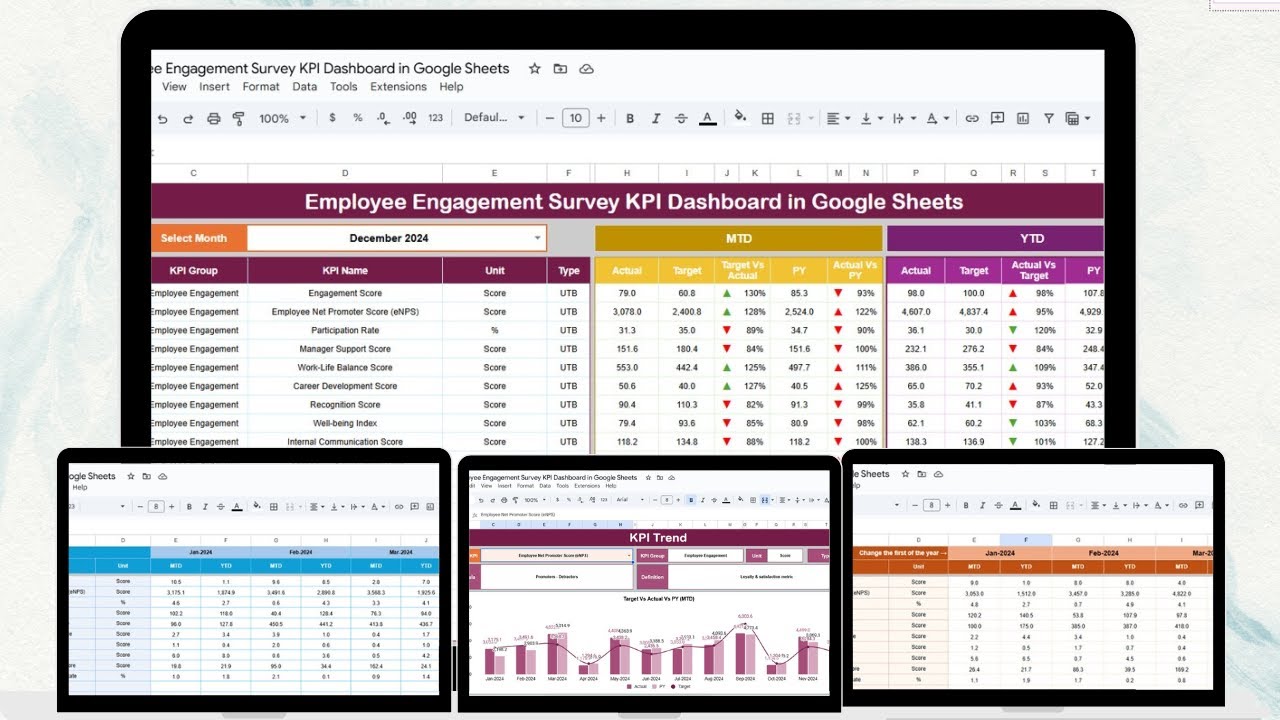Select the Participation Rate KPI name cell
Screen dimensions: 1280x720
(x=345, y=330)
